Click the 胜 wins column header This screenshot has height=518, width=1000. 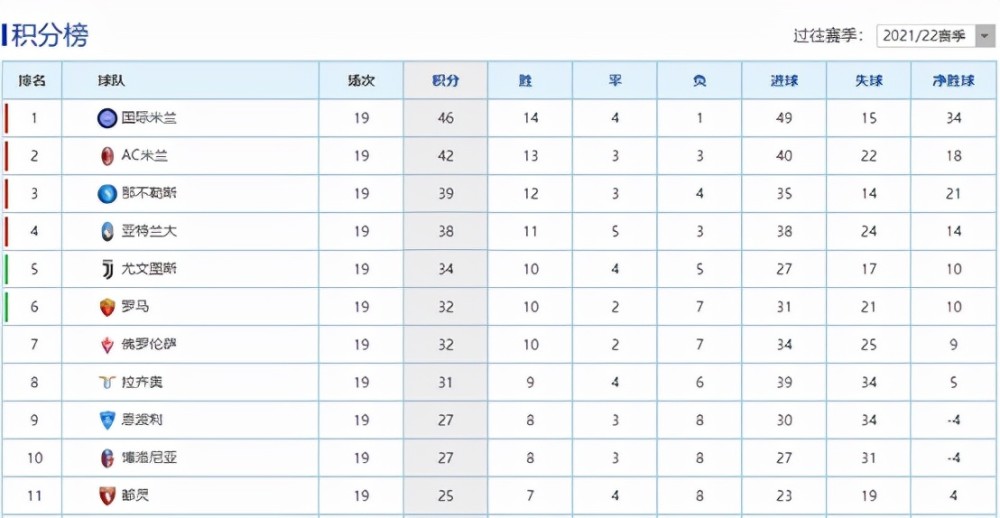tap(526, 81)
